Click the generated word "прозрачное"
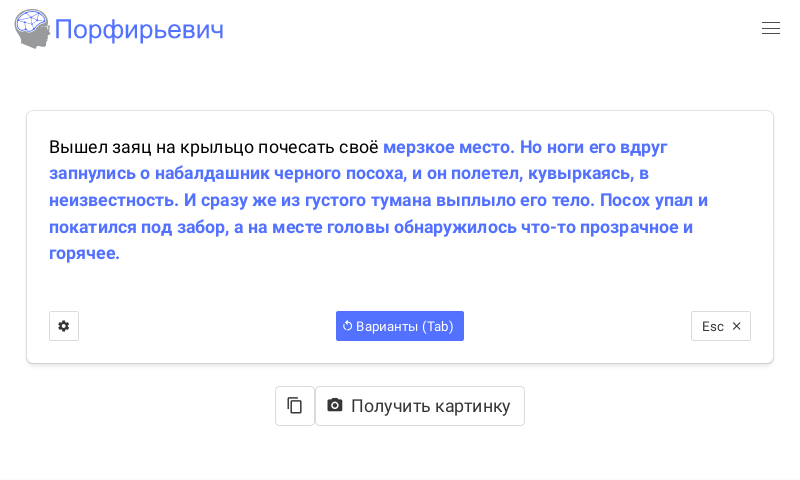Viewport: 800px width, 480px height. point(631,227)
